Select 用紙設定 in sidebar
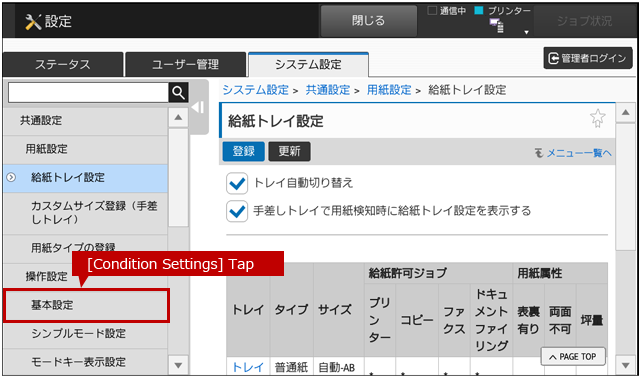This screenshot has height=376, width=640. click(x=85, y=149)
